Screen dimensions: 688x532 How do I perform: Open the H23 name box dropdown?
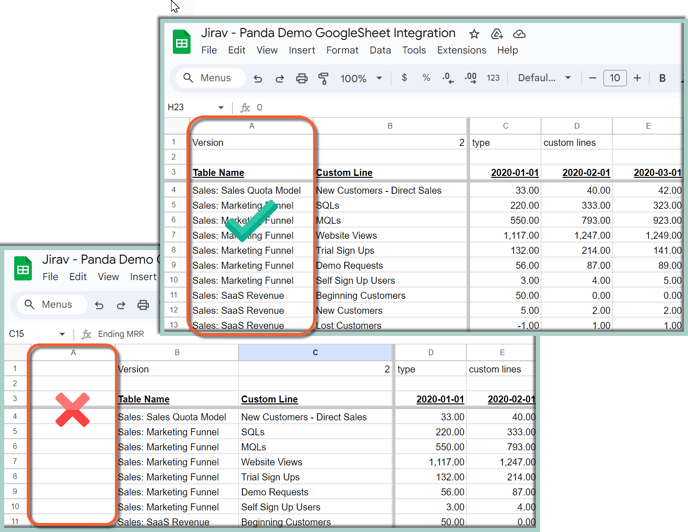[x=221, y=108]
